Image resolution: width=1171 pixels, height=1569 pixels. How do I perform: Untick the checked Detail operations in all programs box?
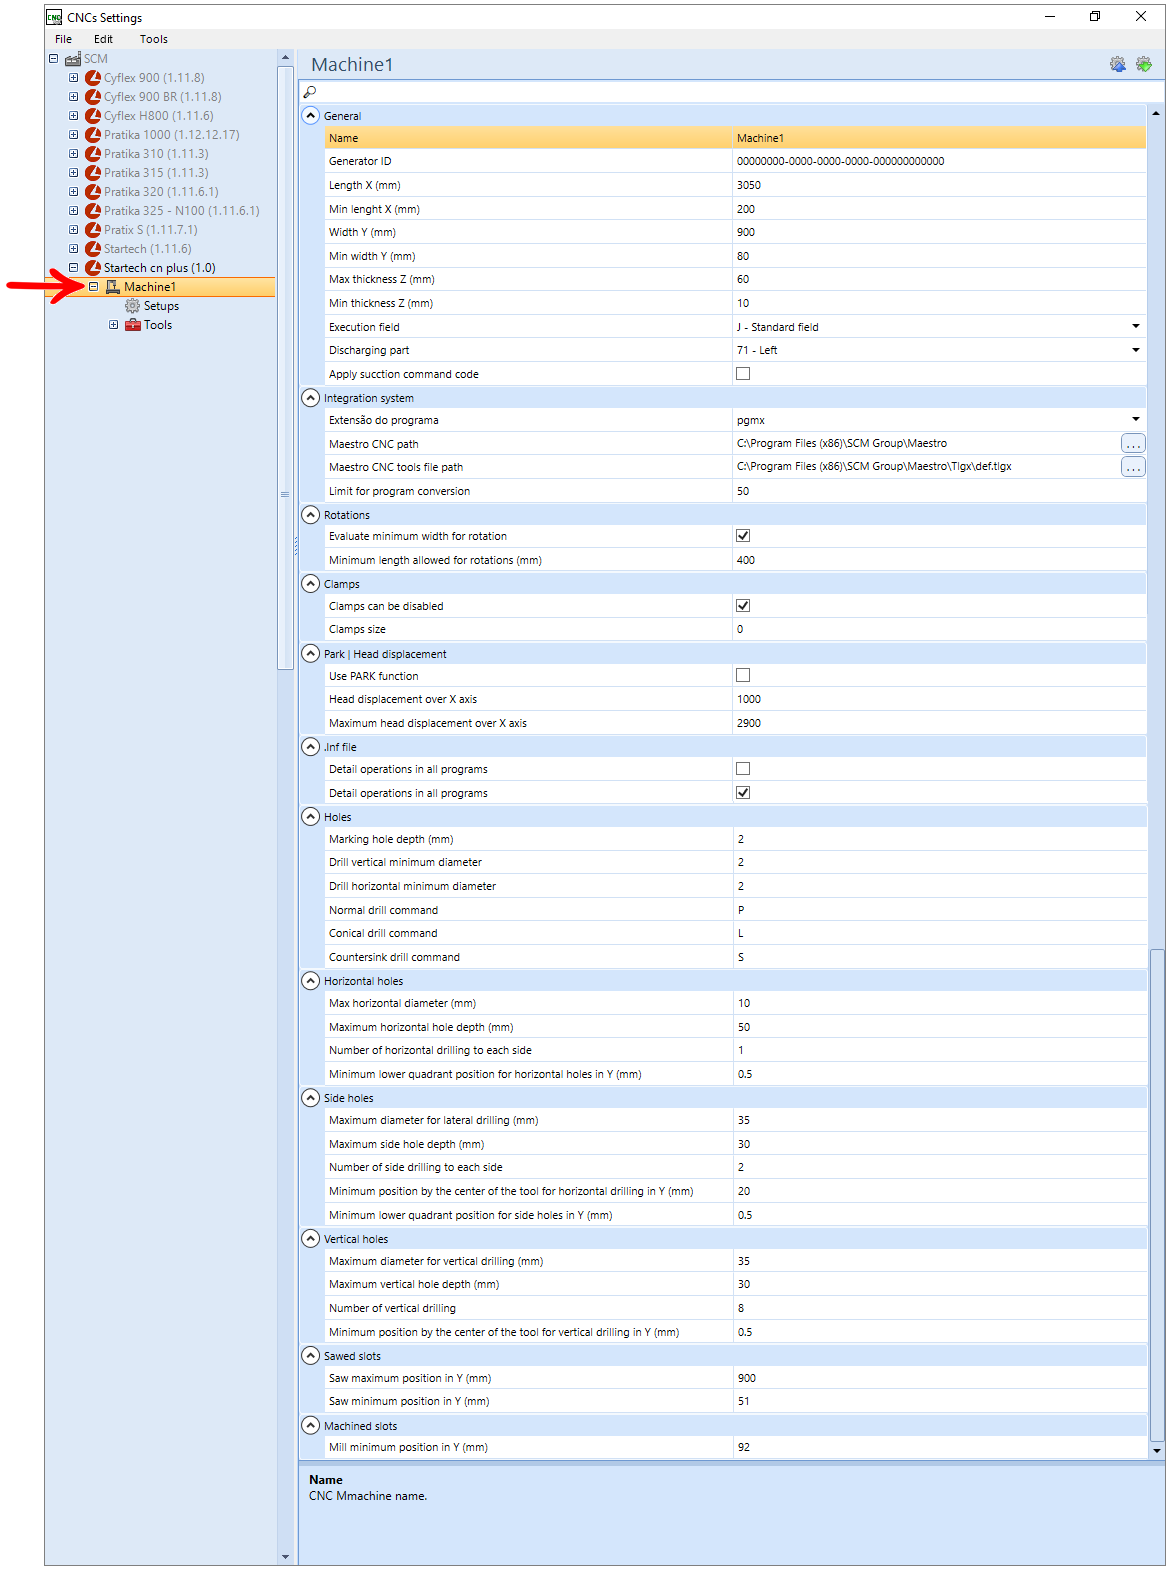tap(743, 793)
